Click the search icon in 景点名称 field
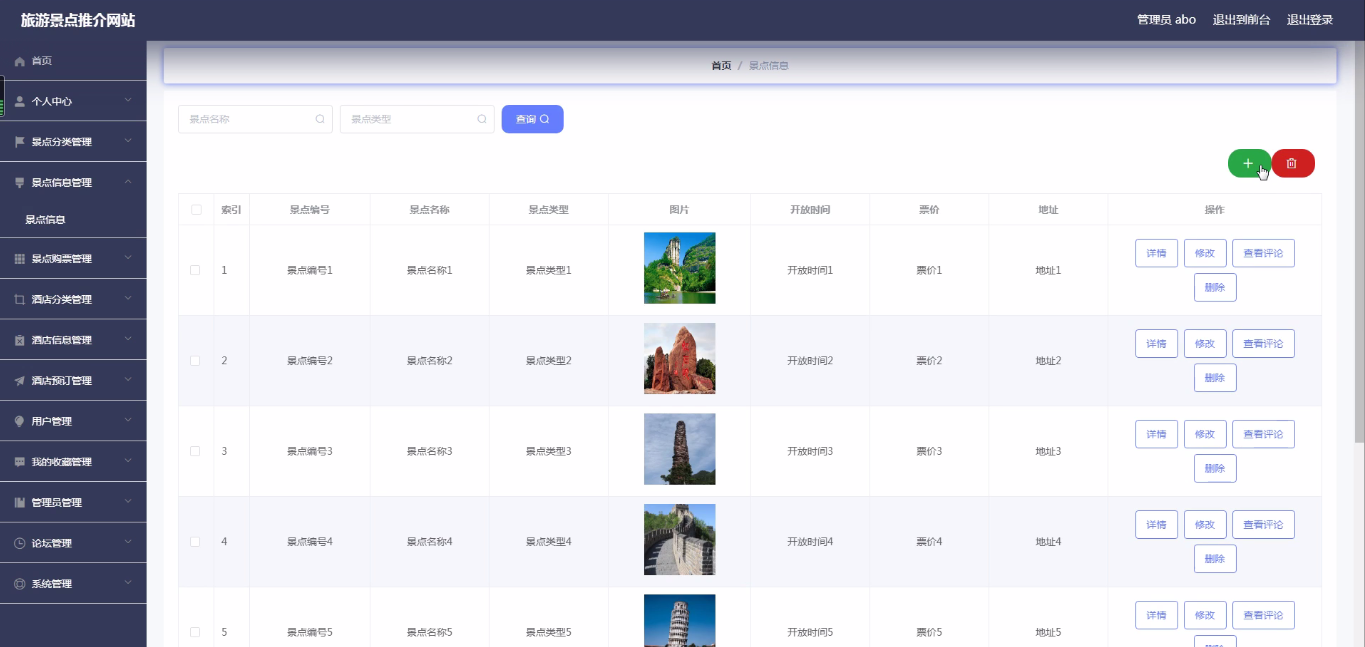Screen dimensions: 1365x647 click(x=320, y=119)
